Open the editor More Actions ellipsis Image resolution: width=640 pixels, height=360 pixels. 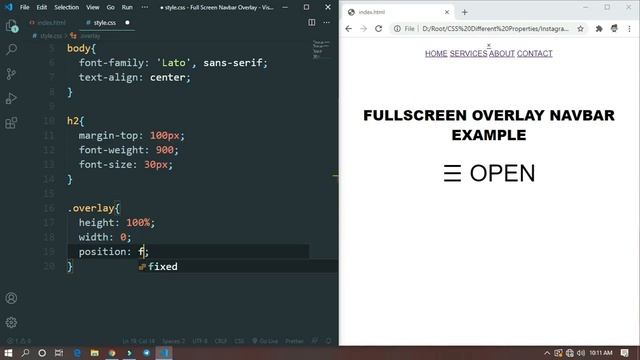pyautogui.click(x=327, y=22)
